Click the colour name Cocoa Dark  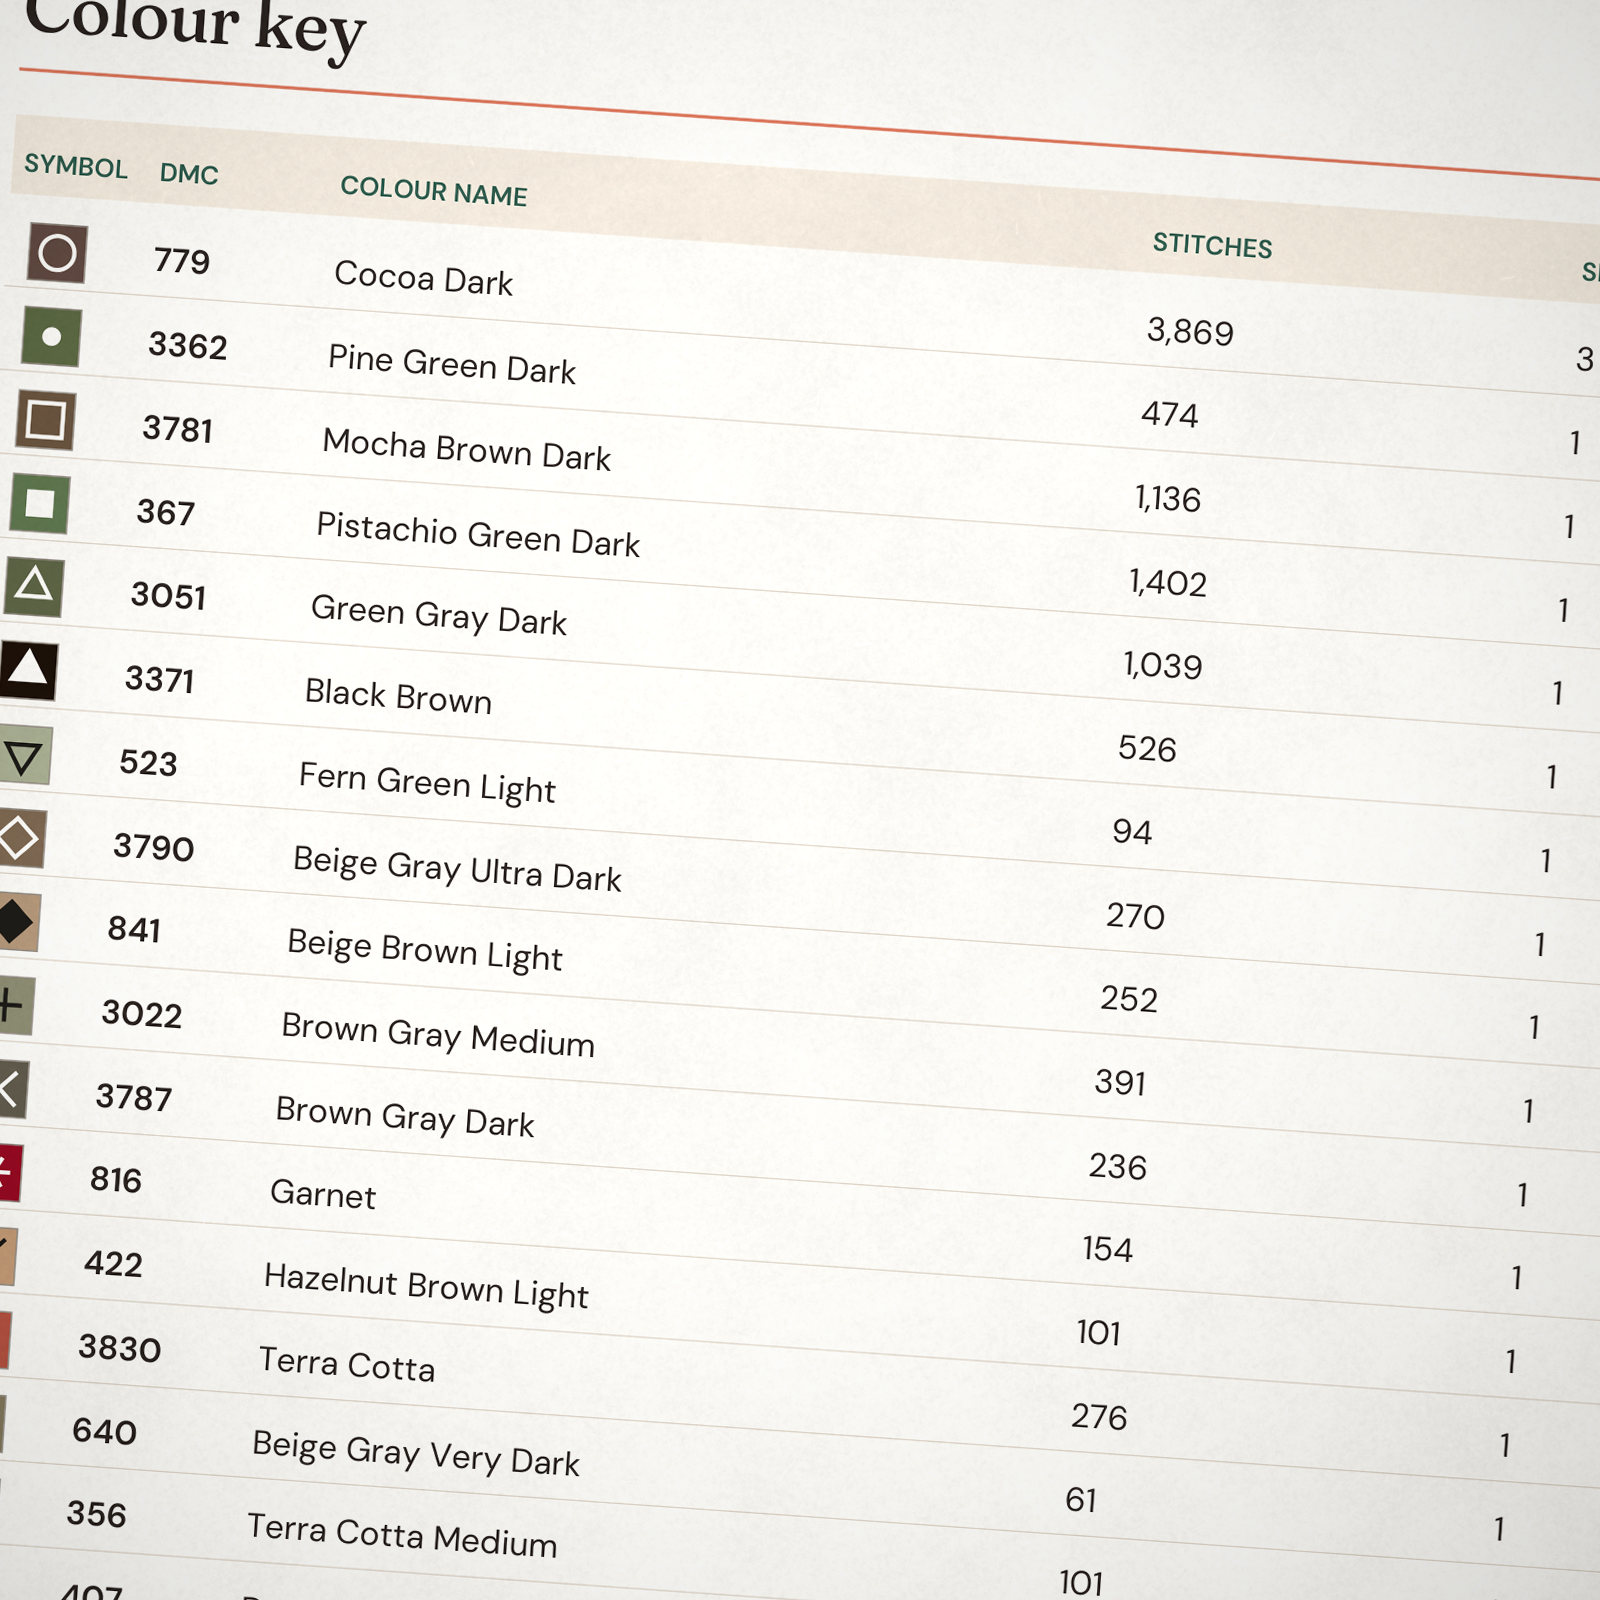click(x=424, y=278)
